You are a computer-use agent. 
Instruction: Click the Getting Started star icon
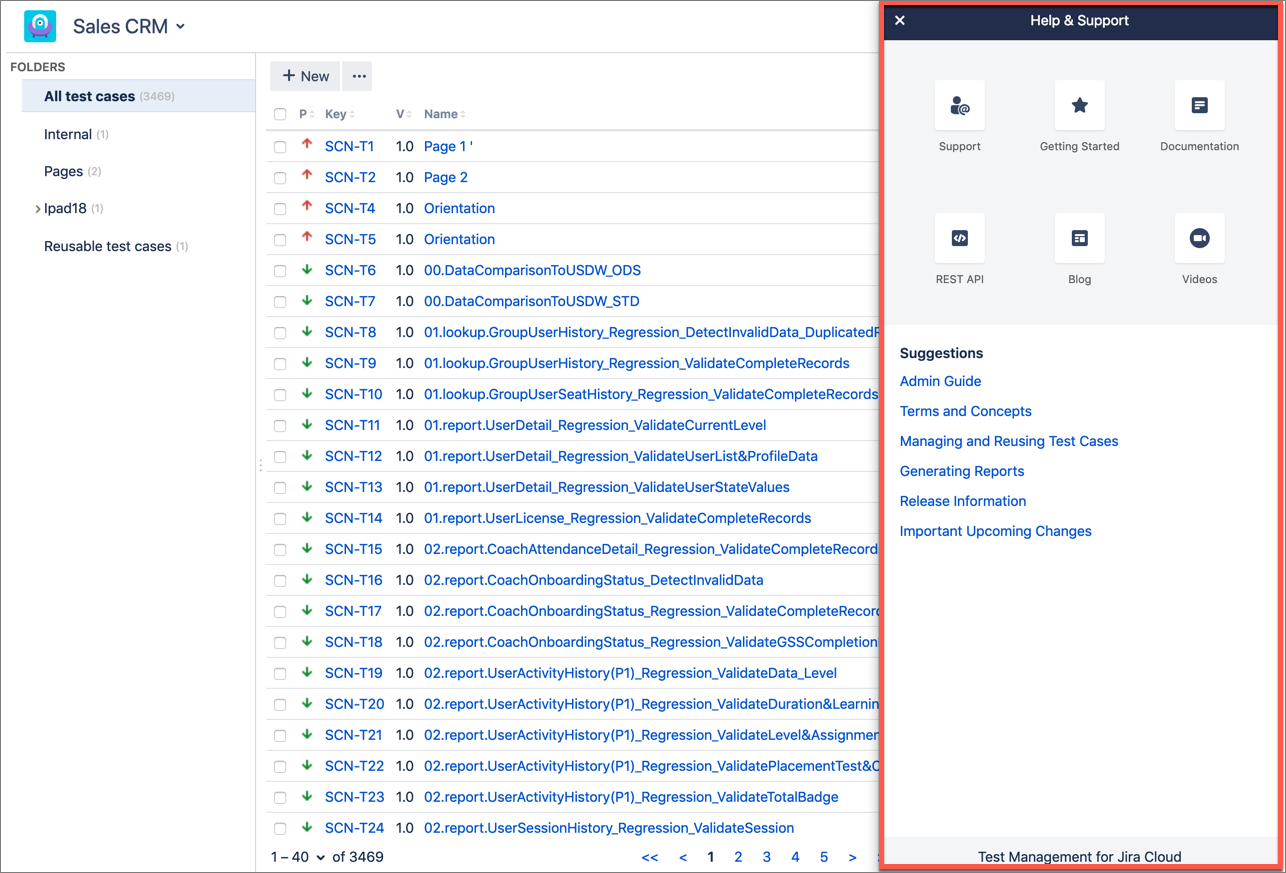1079,106
